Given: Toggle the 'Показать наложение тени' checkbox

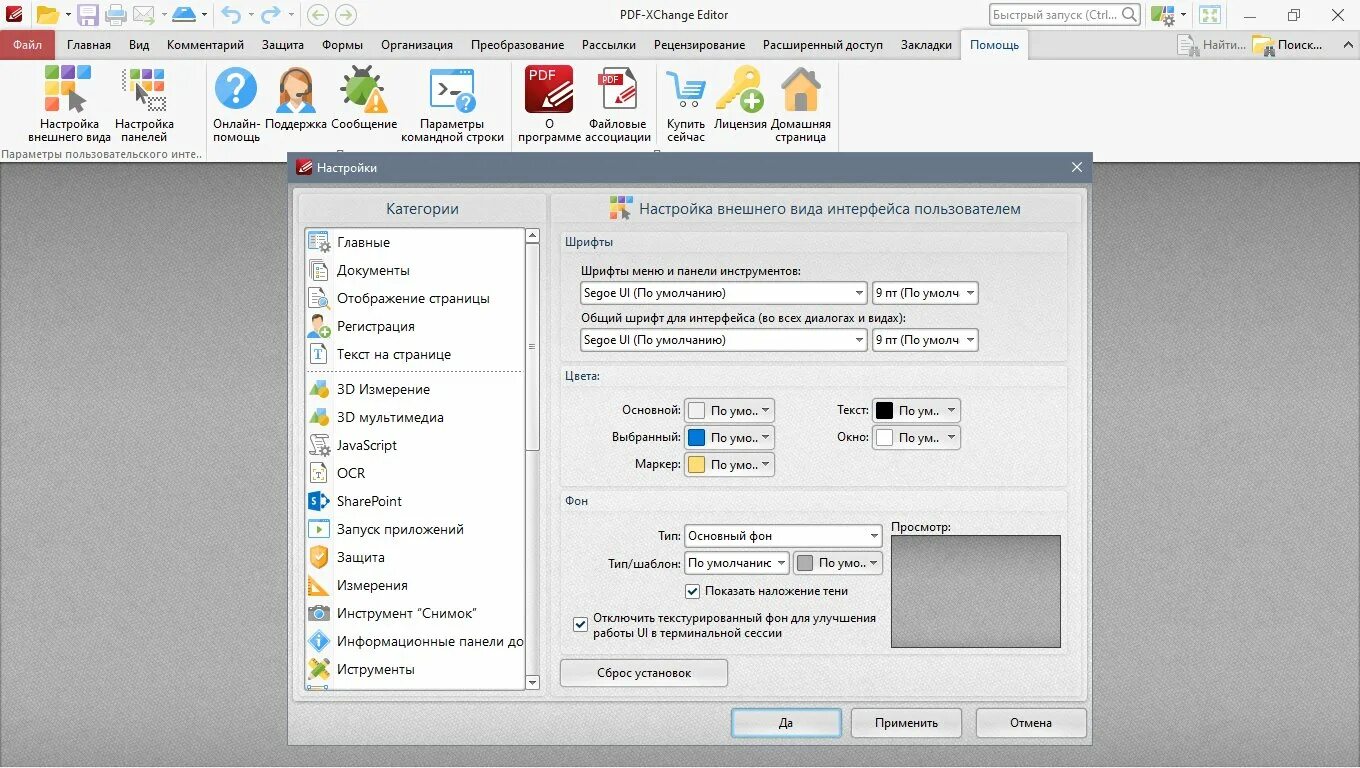Looking at the screenshot, I should (x=692, y=591).
